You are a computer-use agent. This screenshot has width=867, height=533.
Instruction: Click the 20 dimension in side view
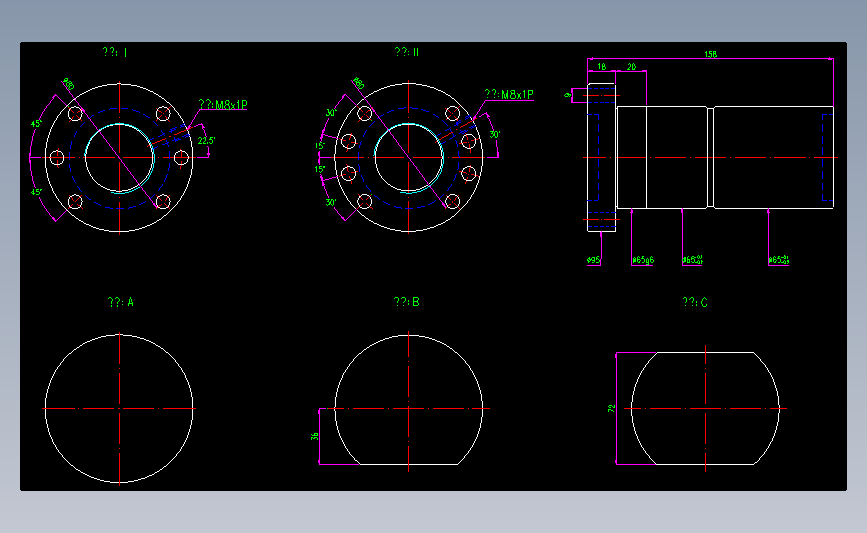[631, 67]
